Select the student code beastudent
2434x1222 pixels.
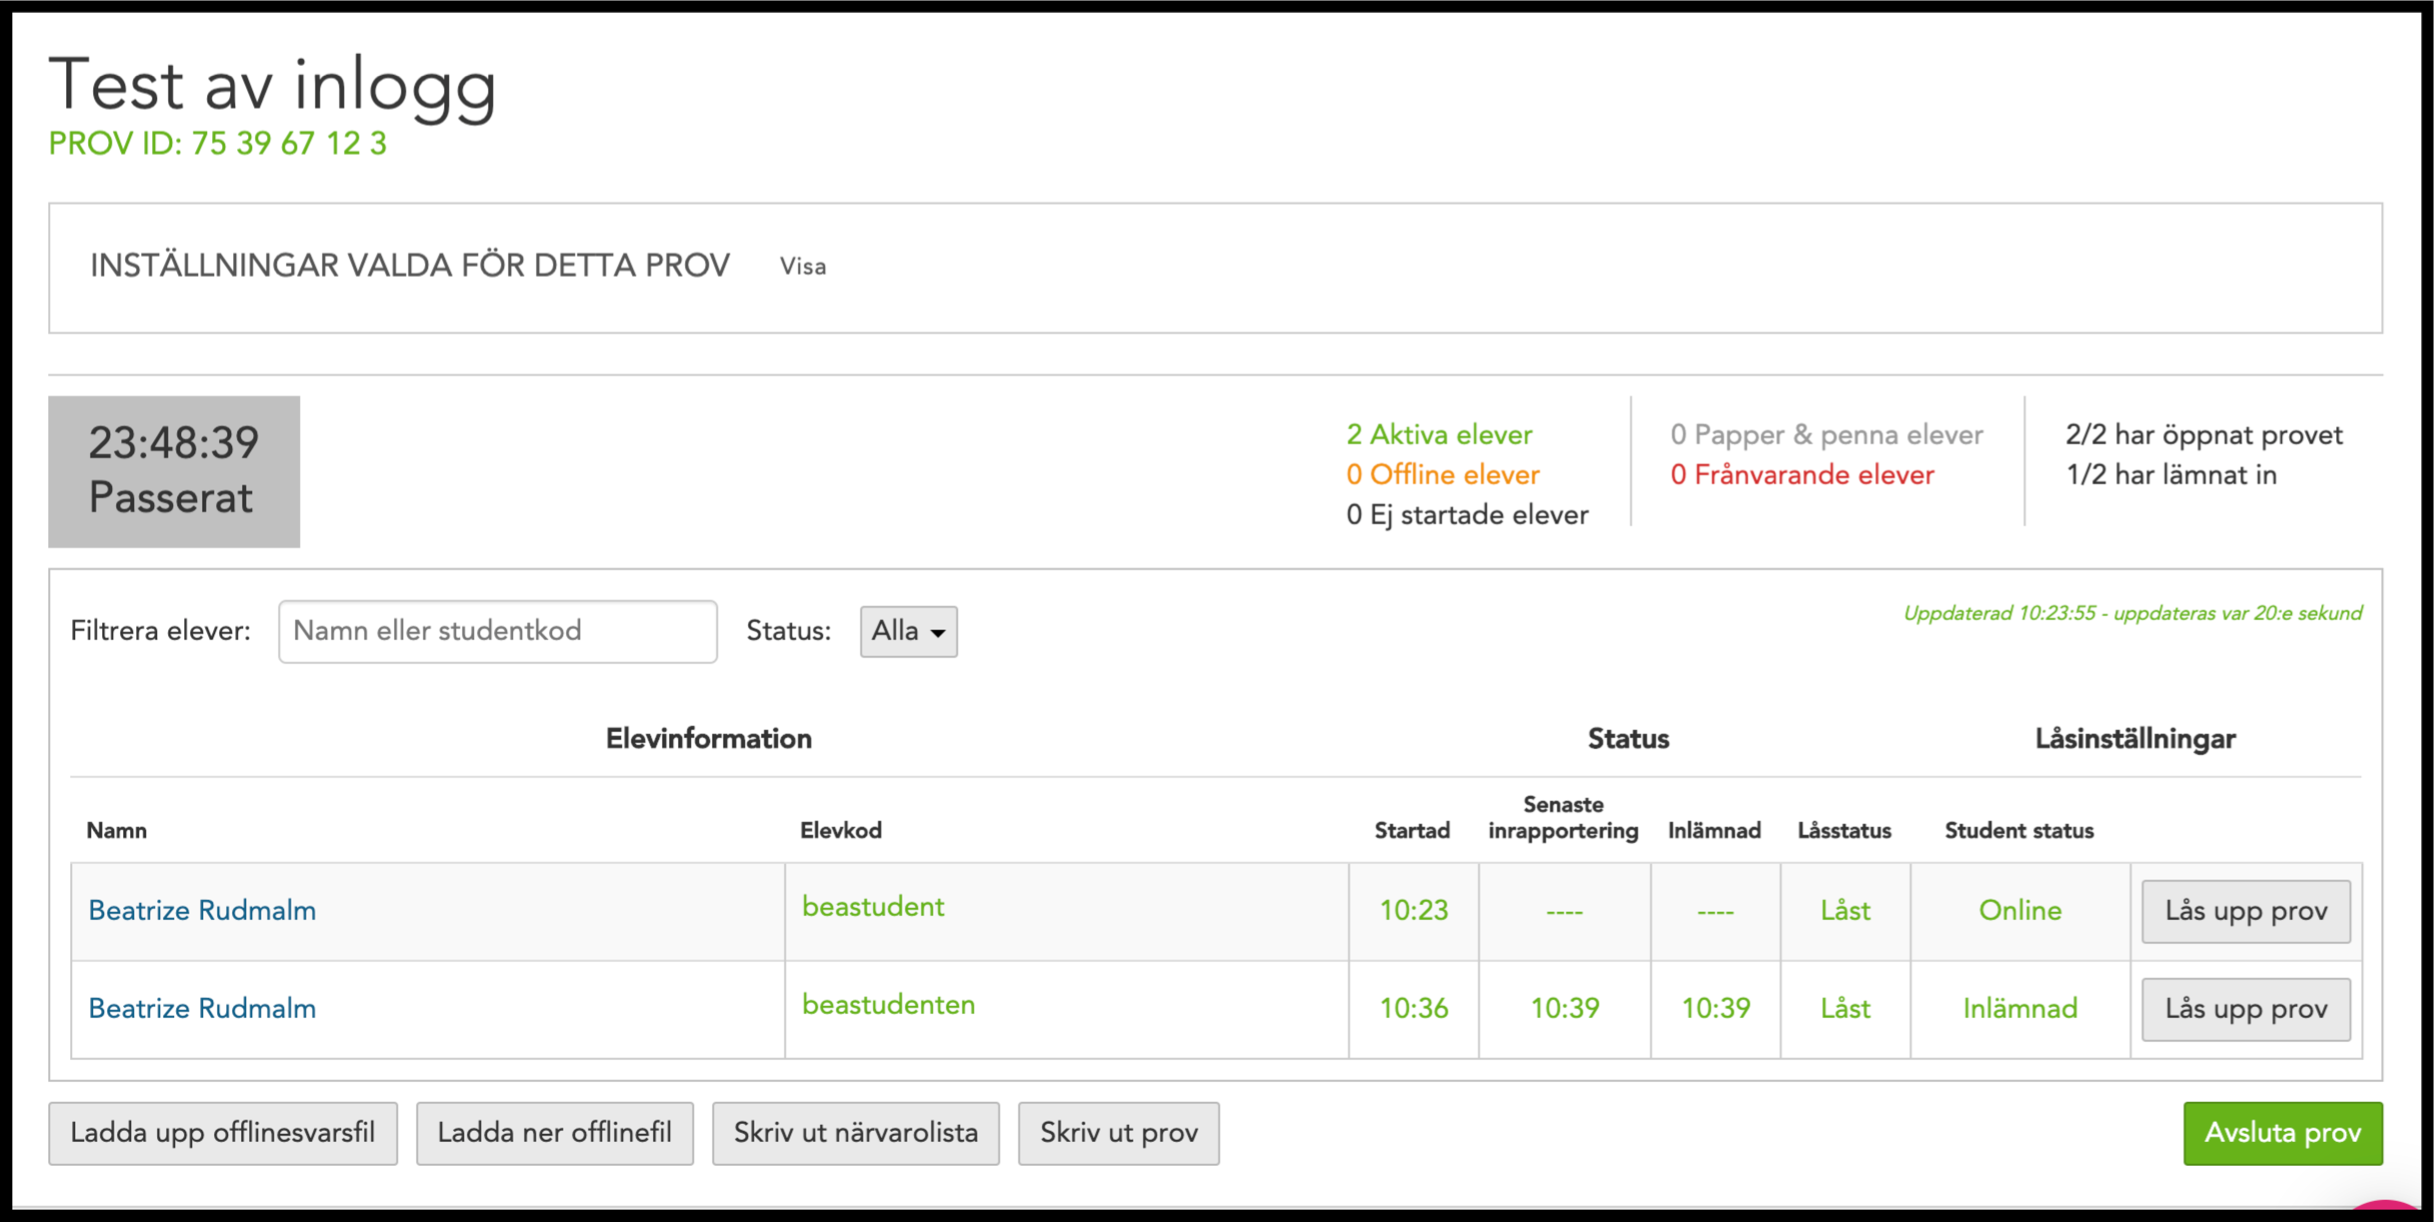point(873,907)
